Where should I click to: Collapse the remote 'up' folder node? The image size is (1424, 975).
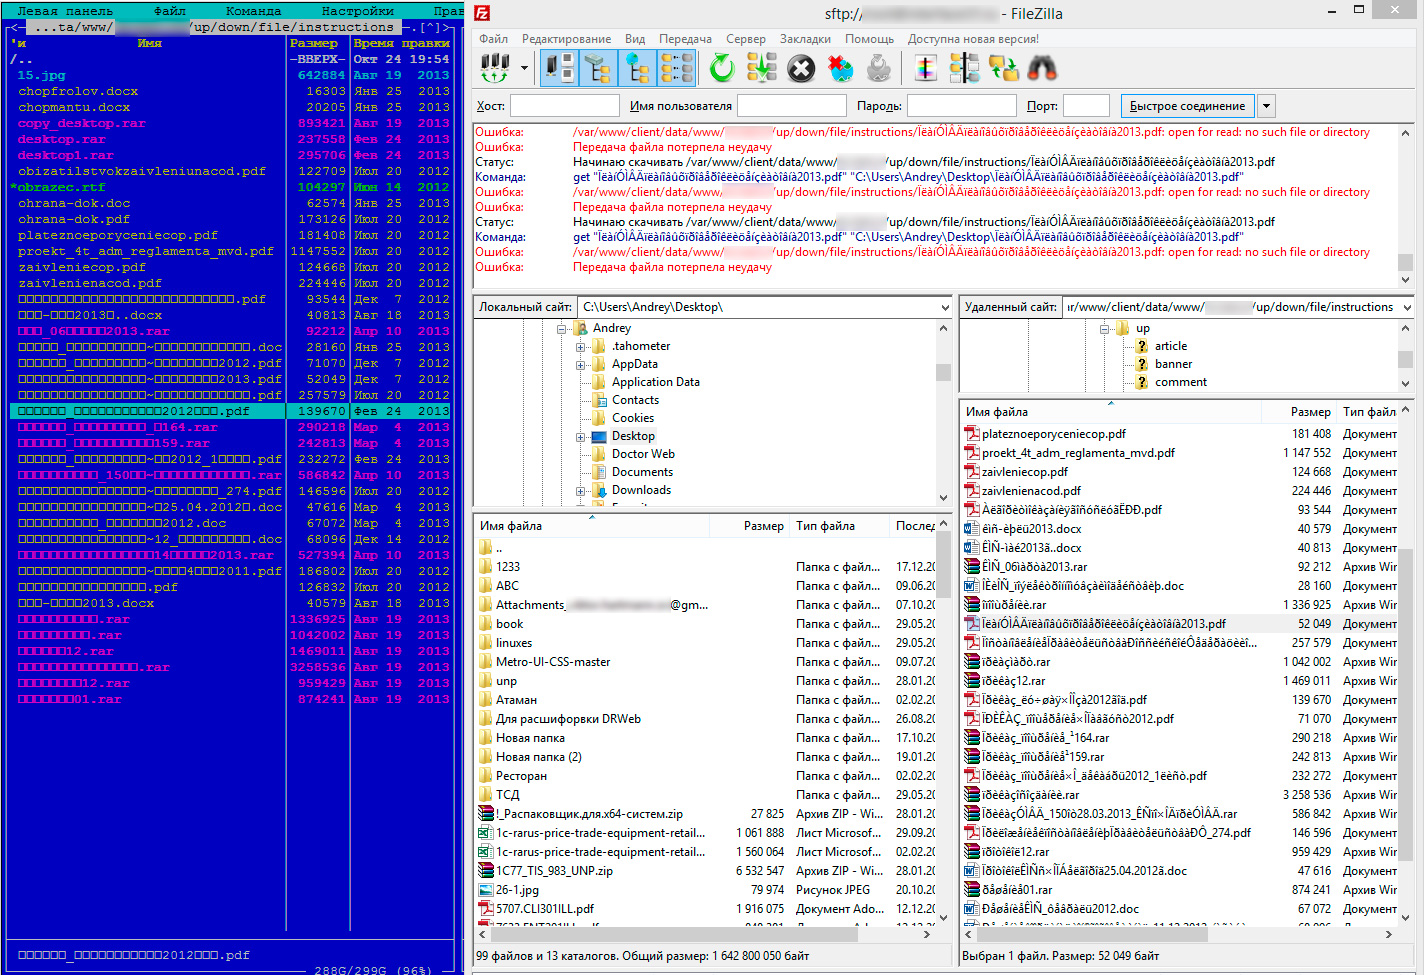(x=1105, y=329)
